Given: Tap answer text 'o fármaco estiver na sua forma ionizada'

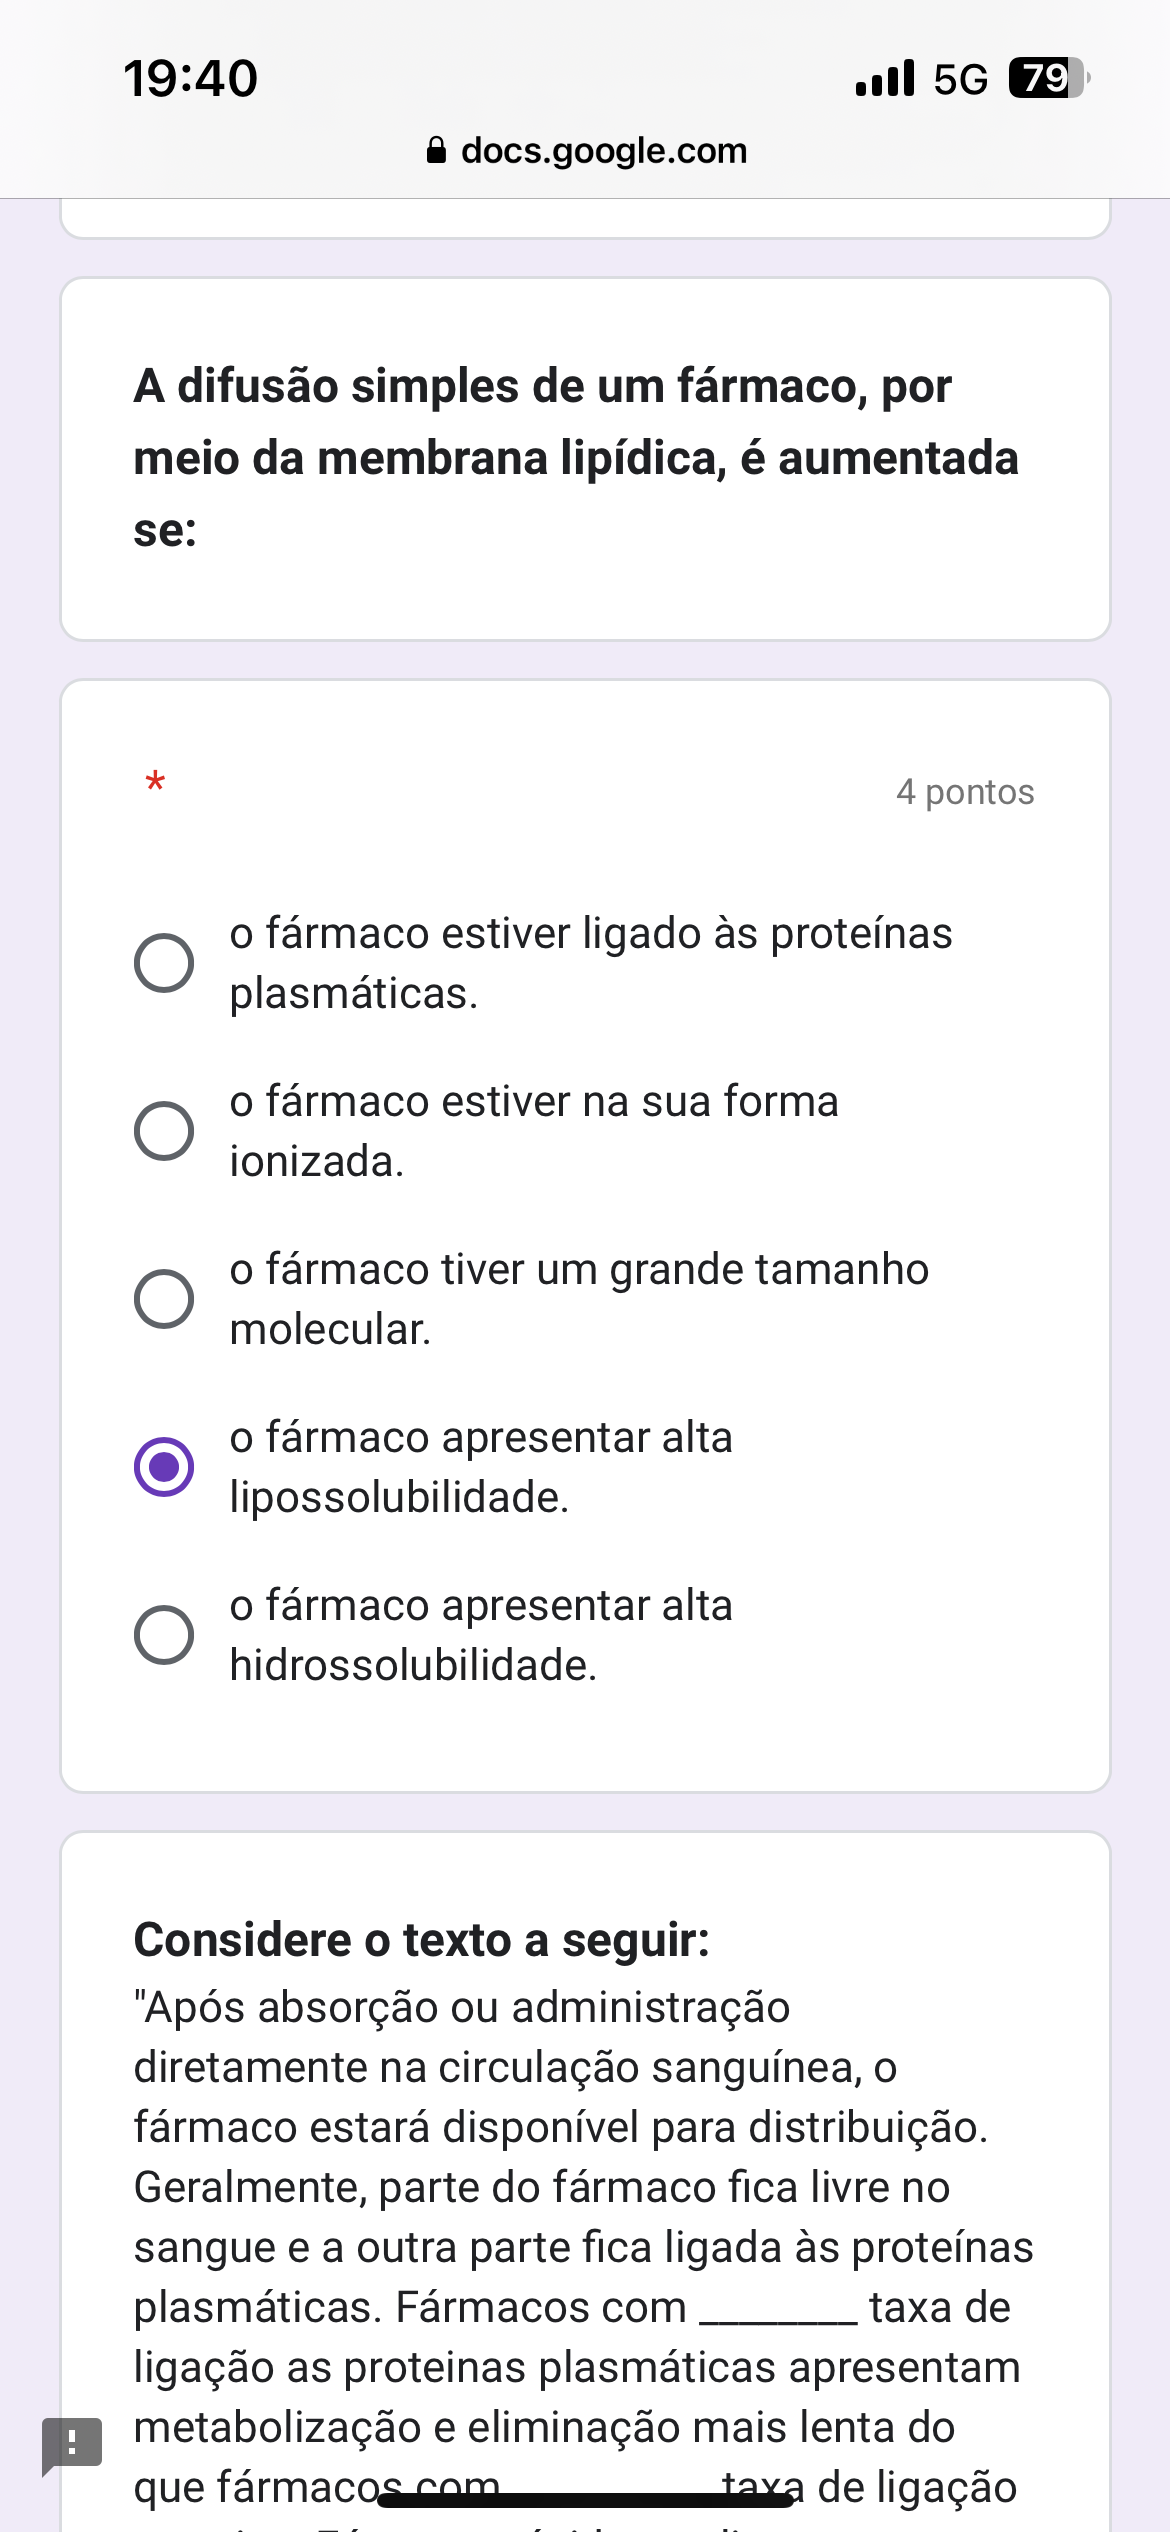Looking at the screenshot, I should (534, 1131).
